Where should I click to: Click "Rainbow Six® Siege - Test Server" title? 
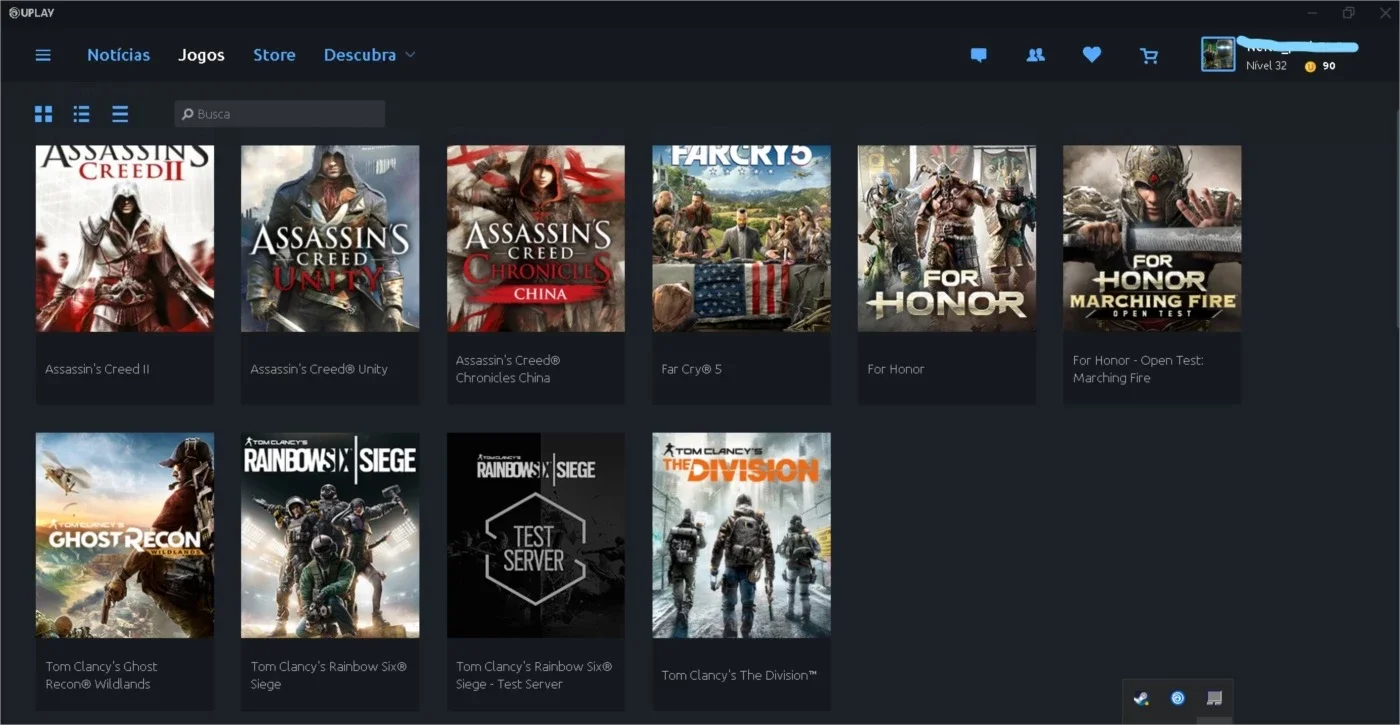pyautogui.click(x=534, y=675)
